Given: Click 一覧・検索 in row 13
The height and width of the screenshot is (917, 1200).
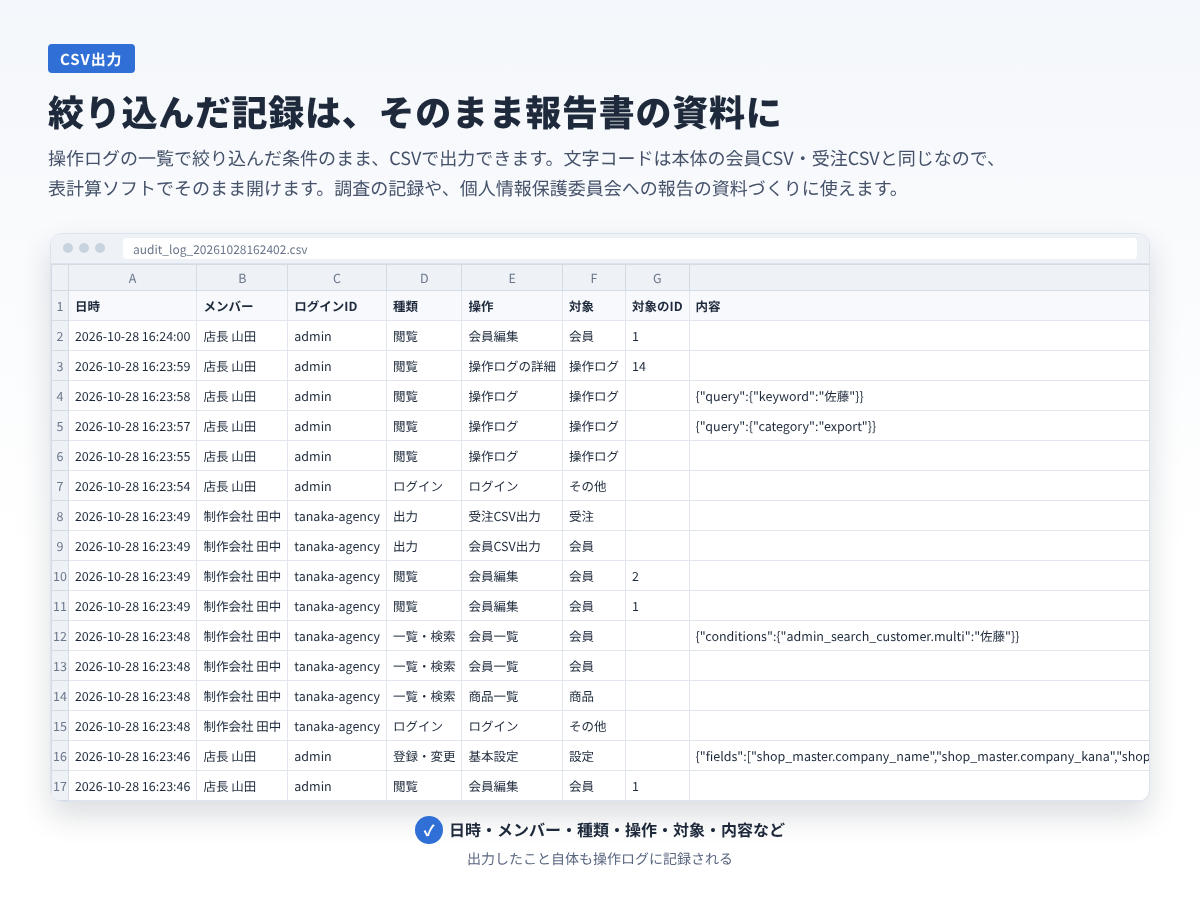Looking at the screenshot, I should (x=424, y=666).
